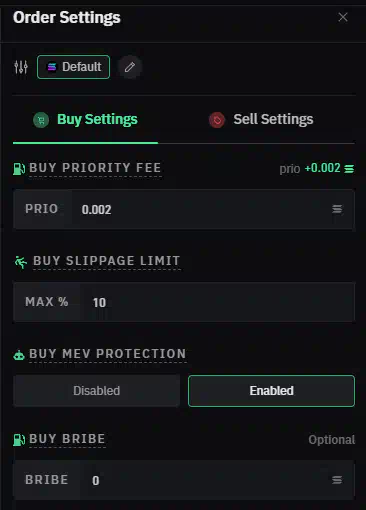Viewport: 366px width, 510px height.
Task: Click the gas pump icon beside Buy Bribe
Action: click(19, 440)
